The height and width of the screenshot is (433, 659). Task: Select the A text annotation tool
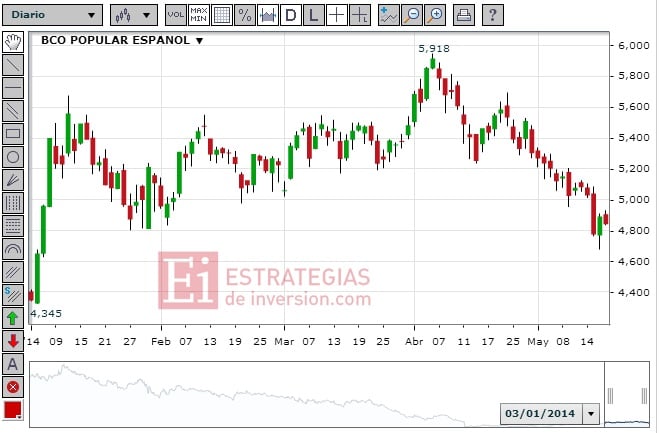click(13, 364)
